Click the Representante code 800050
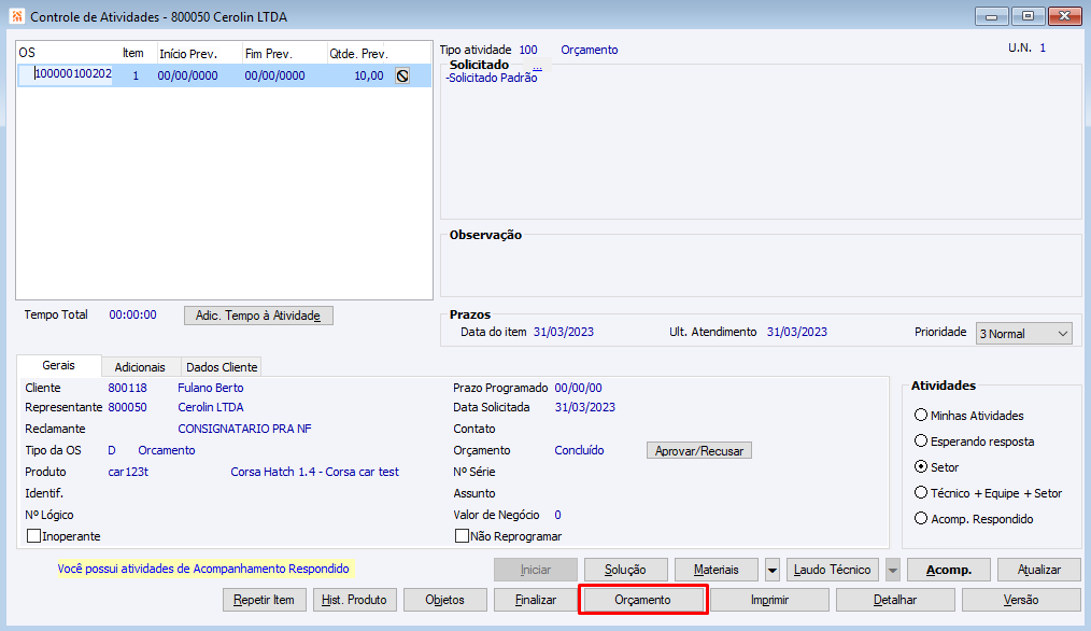 tap(127, 407)
